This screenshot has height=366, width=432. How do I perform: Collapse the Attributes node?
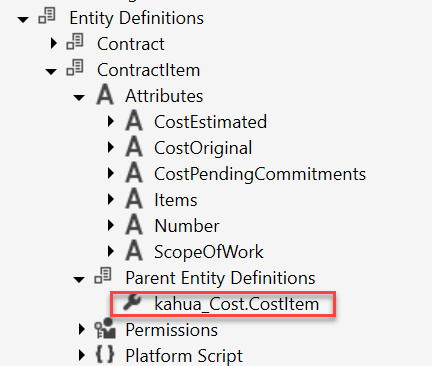pyautogui.click(x=79, y=97)
